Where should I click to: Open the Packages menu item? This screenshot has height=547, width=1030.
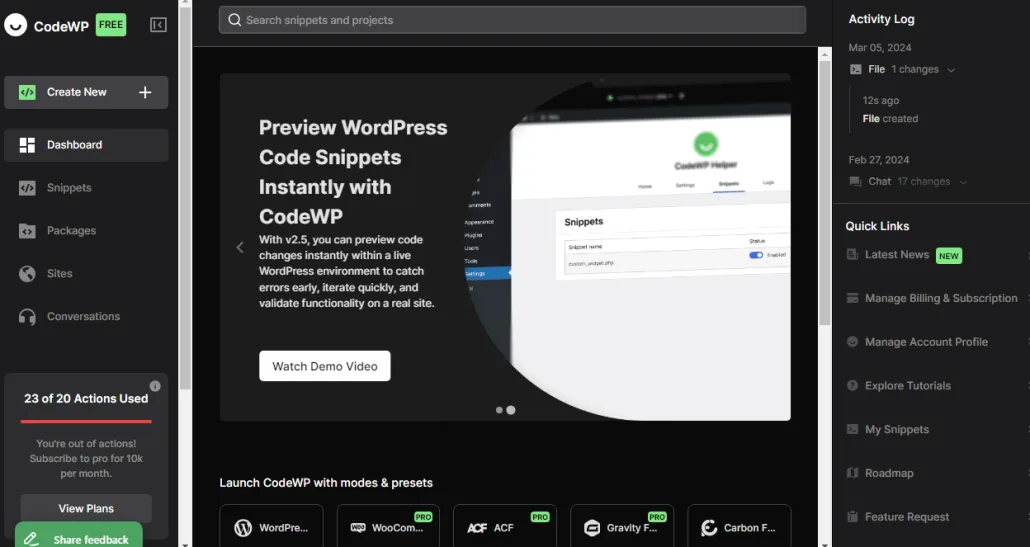[x=86, y=231]
